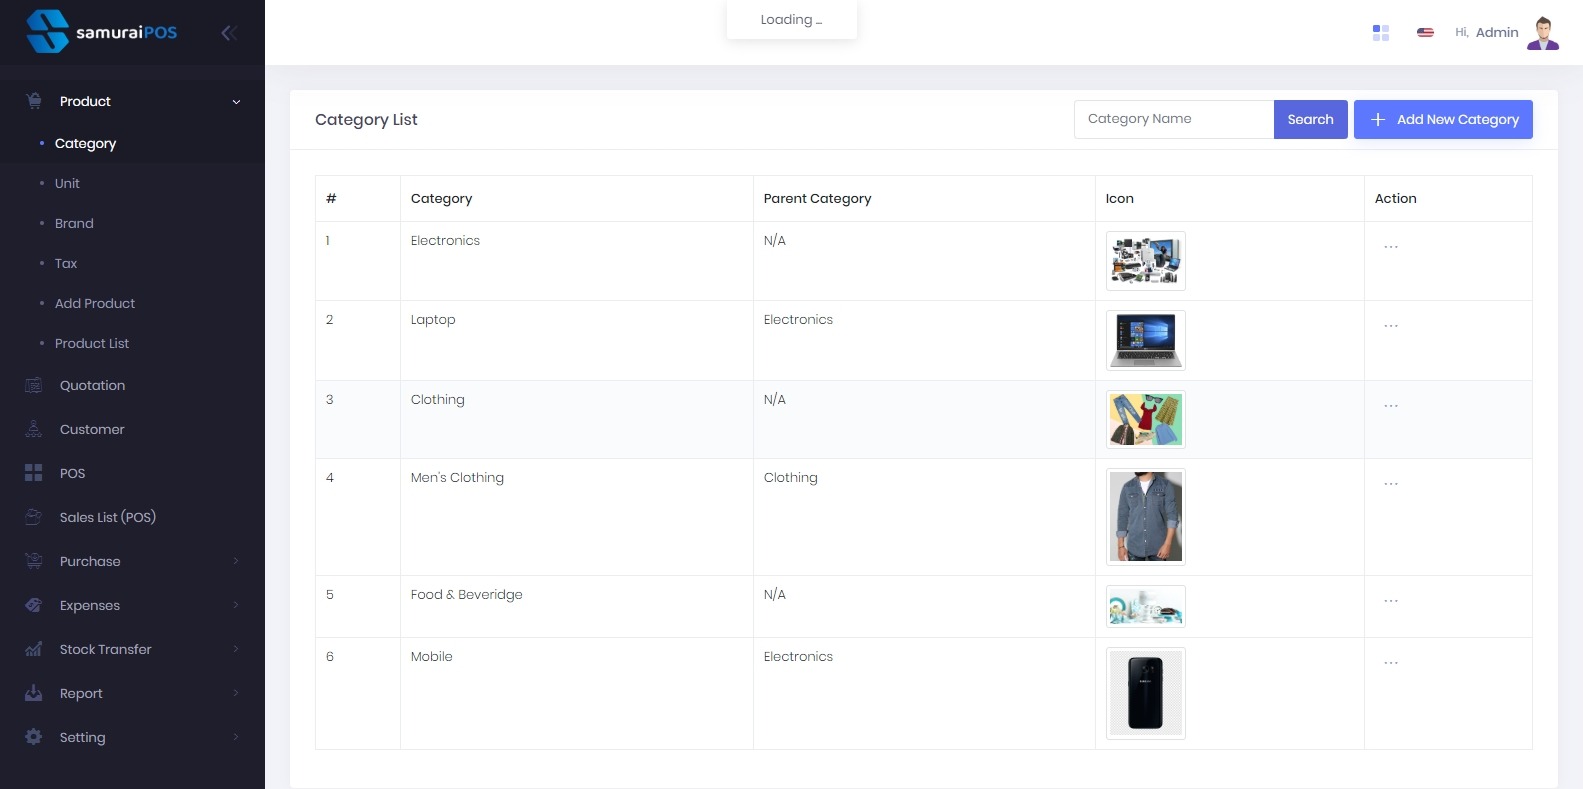Select the Brand menu item
Image resolution: width=1583 pixels, height=789 pixels.
click(74, 224)
